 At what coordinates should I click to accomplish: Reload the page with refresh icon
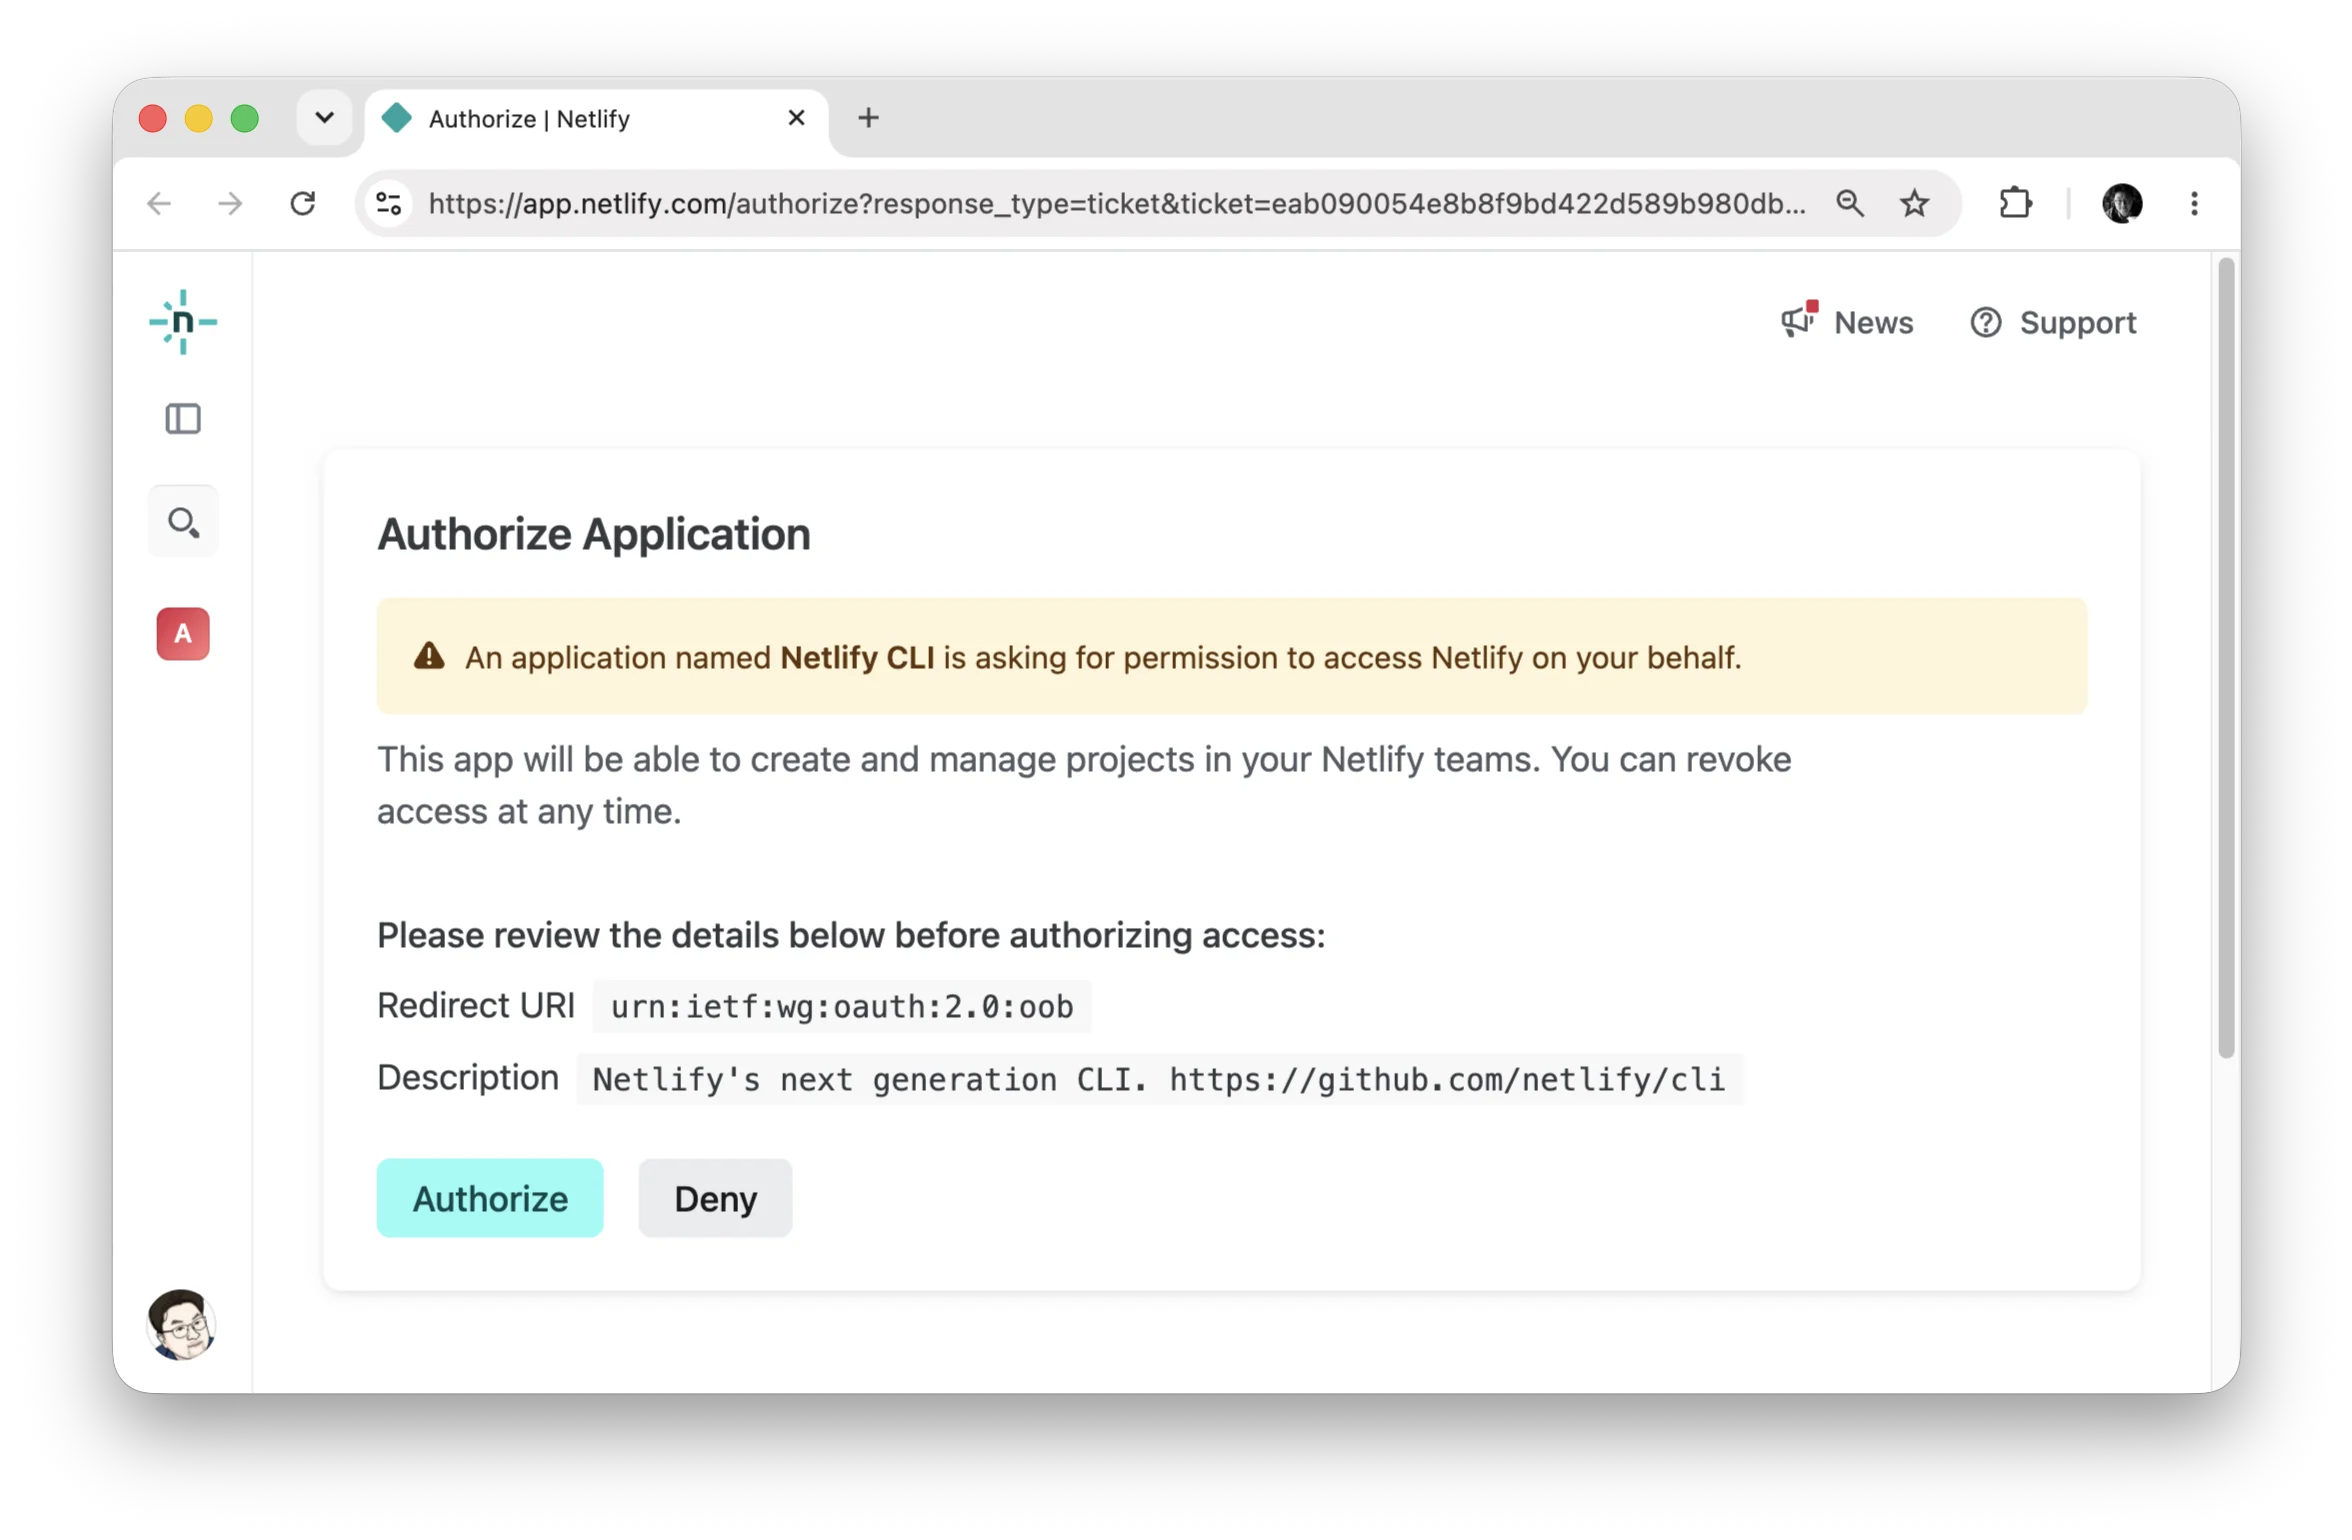(x=303, y=204)
